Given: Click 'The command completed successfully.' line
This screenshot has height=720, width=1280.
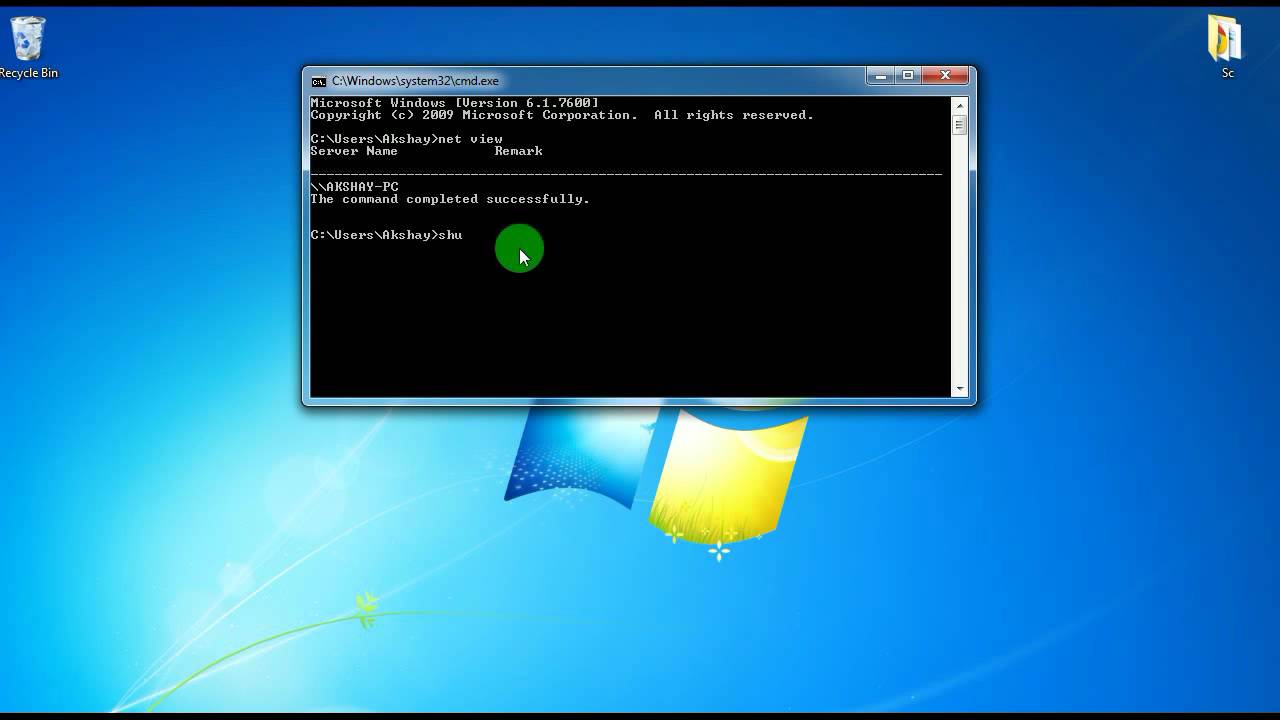Looking at the screenshot, I should click(450, 199).
